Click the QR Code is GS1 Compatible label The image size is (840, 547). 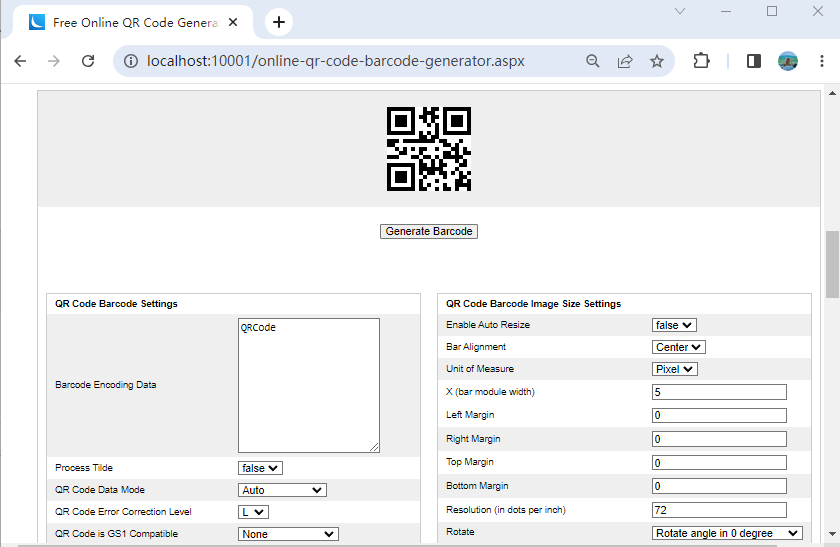click(116, 534)
